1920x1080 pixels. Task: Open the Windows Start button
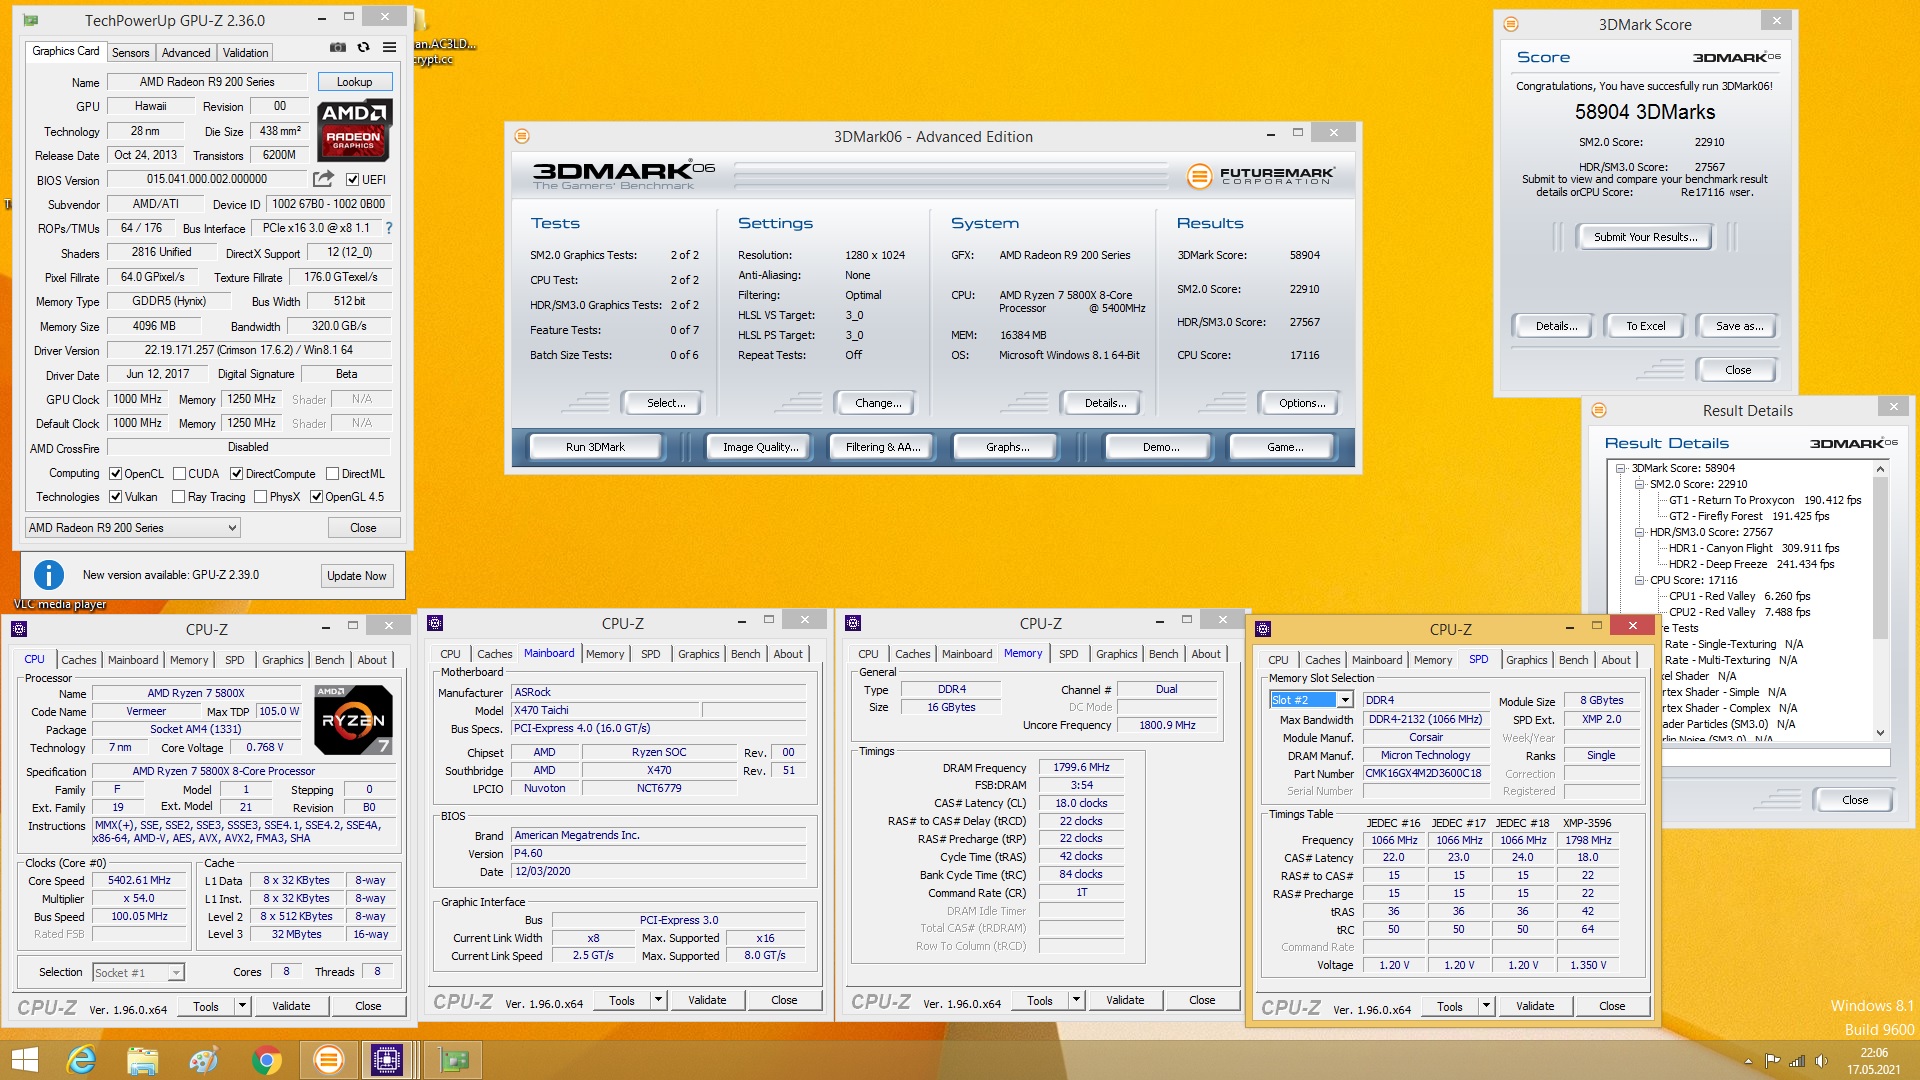click(x=24, y=1060)
